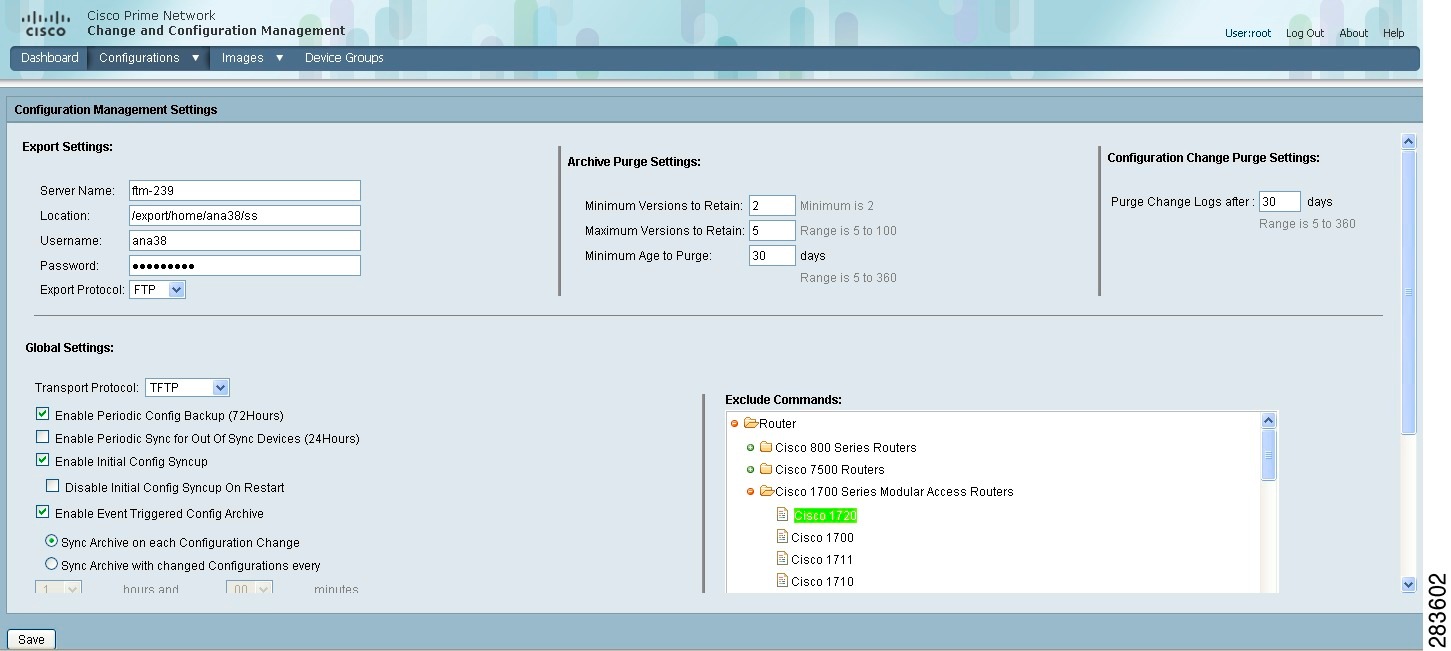Click the Cisco 7500 Routers folder icon
The width and height of the screenshot is (1451, 651).
[766, 469]
